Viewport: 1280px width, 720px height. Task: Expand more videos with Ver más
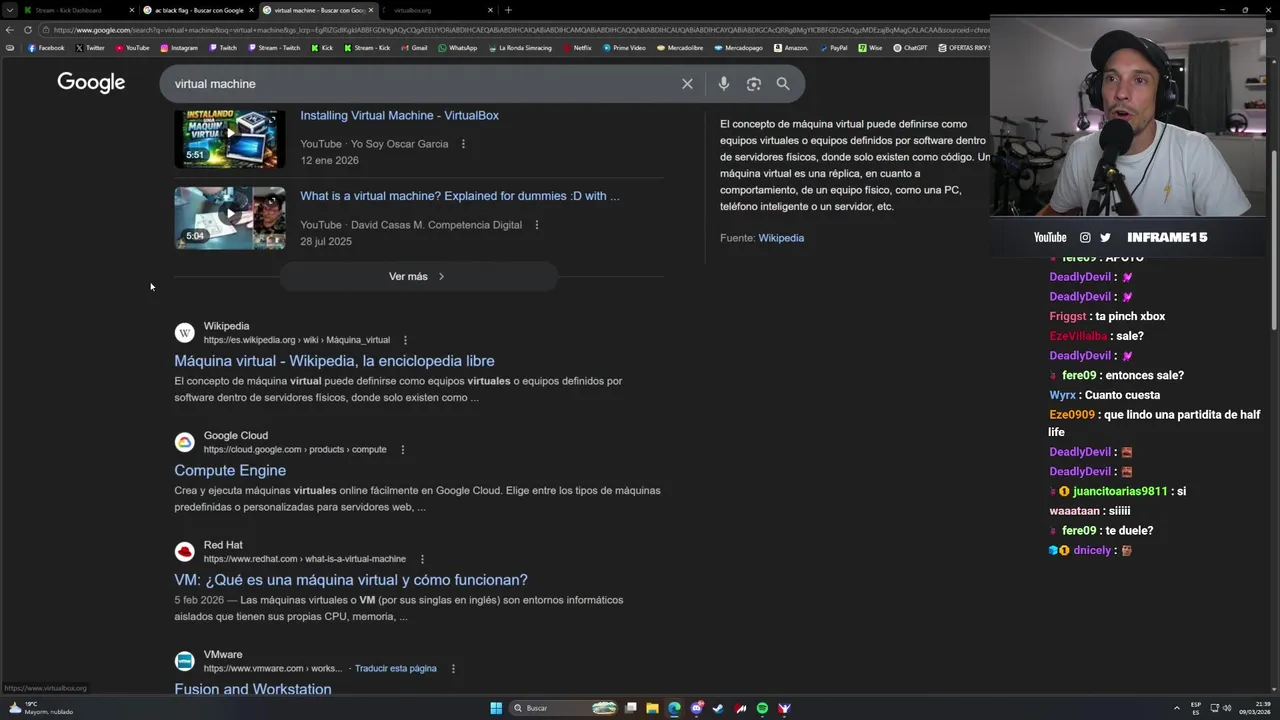pyautogui.click(x=417, y=277)
